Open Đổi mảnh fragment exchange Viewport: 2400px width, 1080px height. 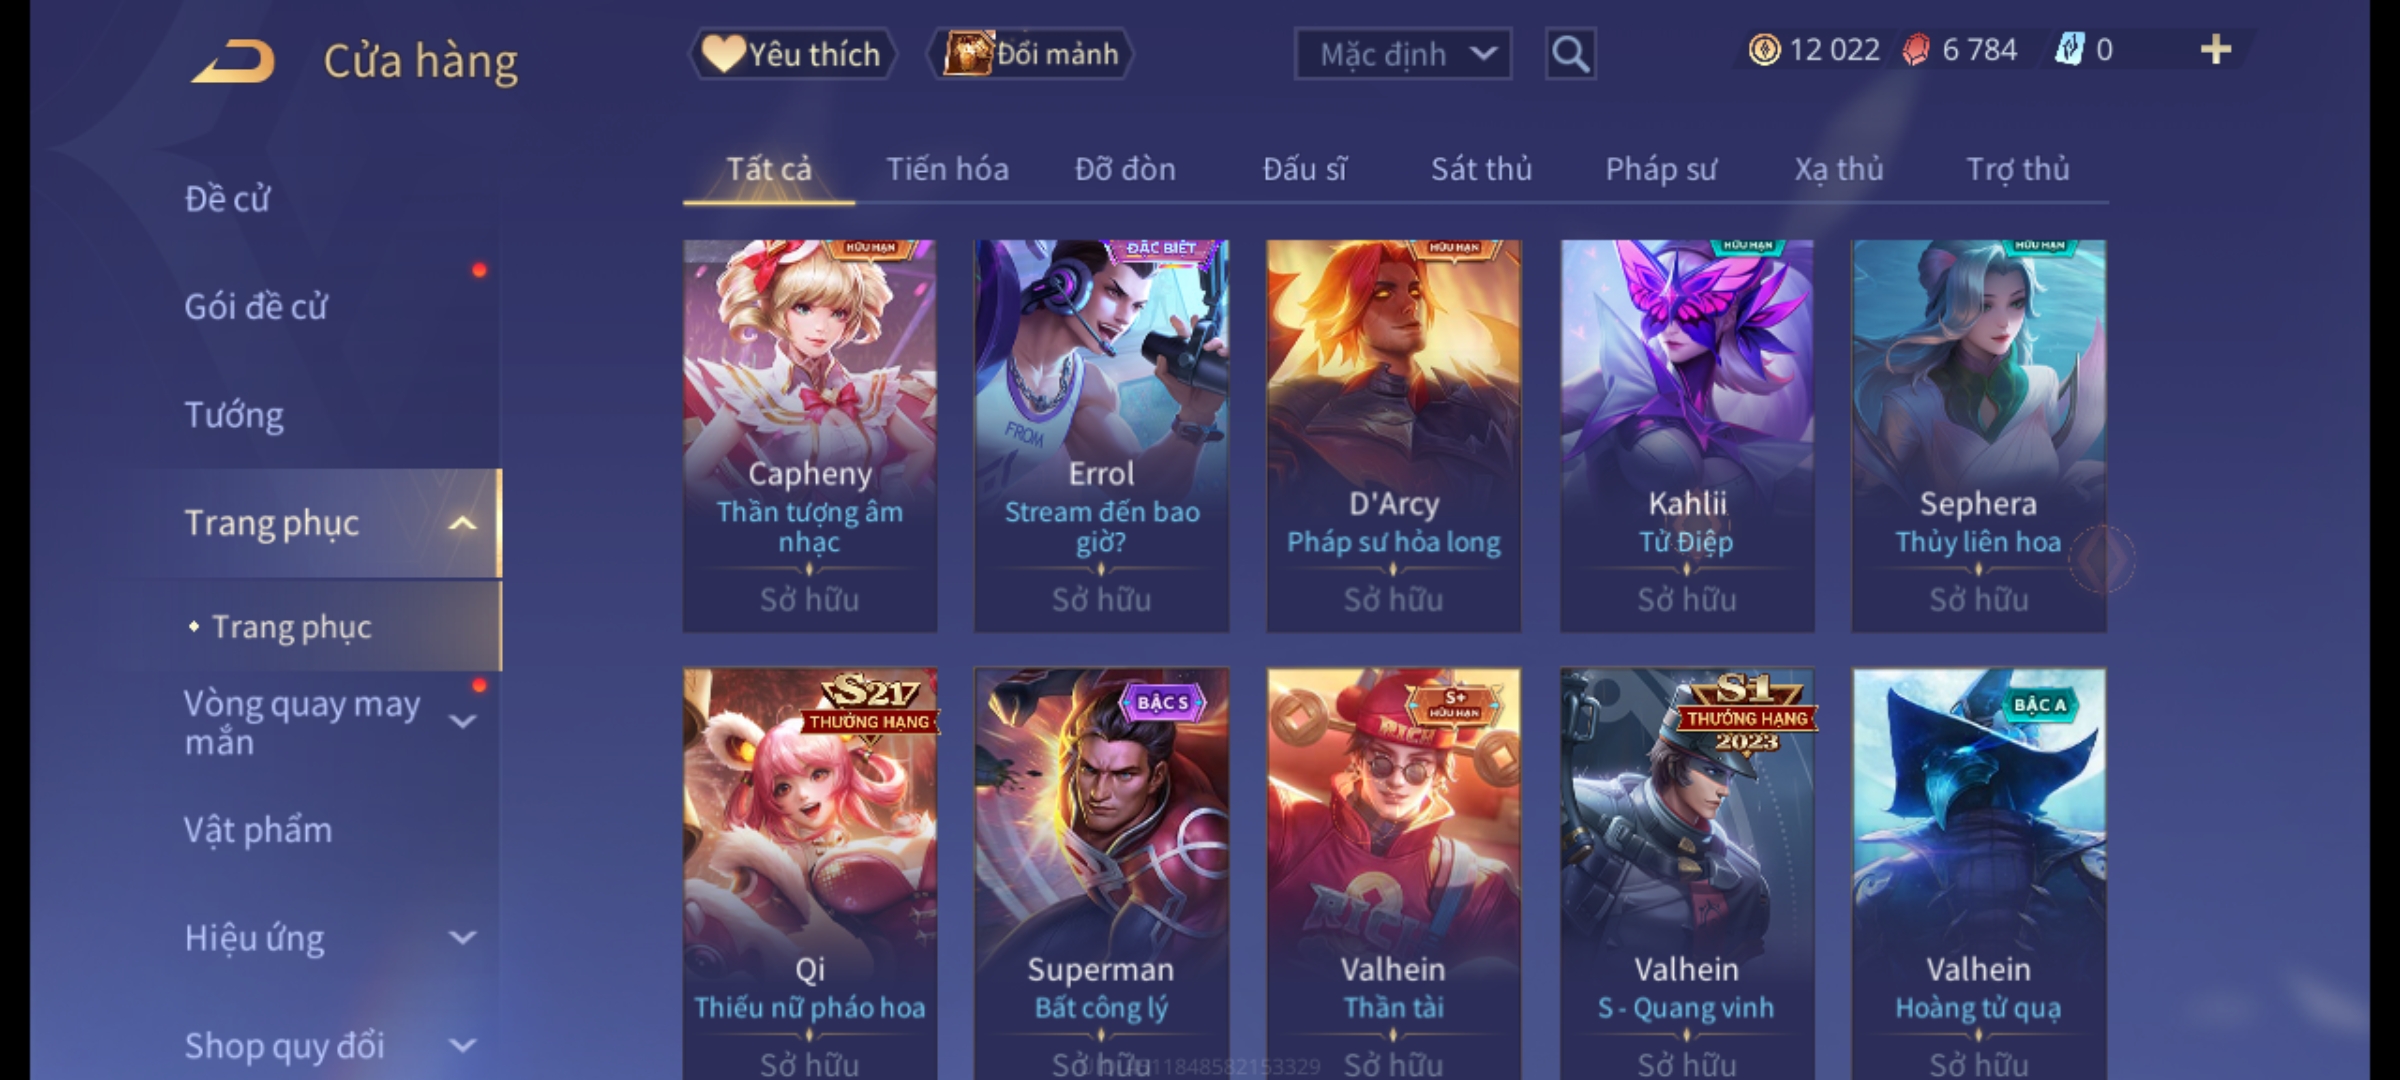pos(1032,54)
